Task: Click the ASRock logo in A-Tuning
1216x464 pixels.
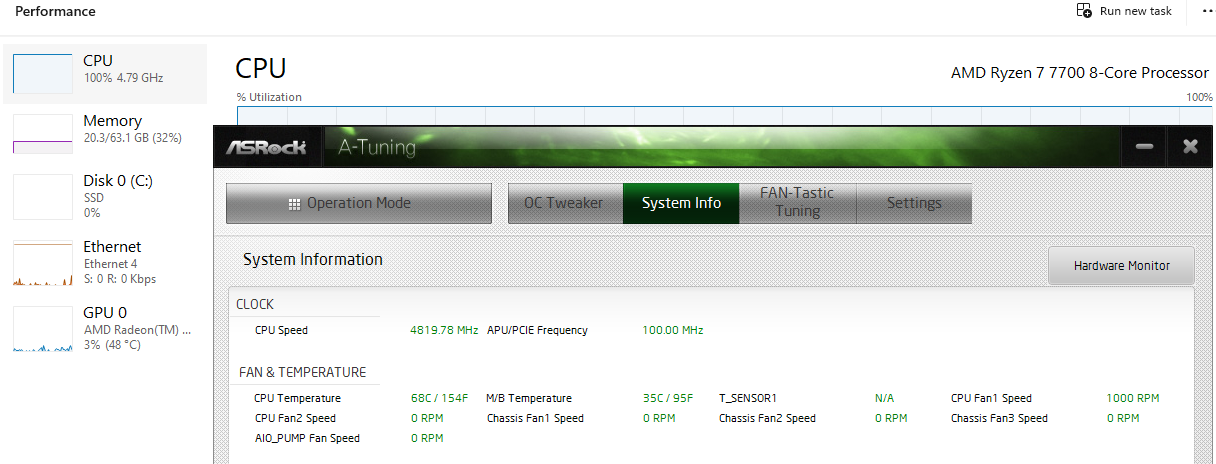Action: [265, 148]
